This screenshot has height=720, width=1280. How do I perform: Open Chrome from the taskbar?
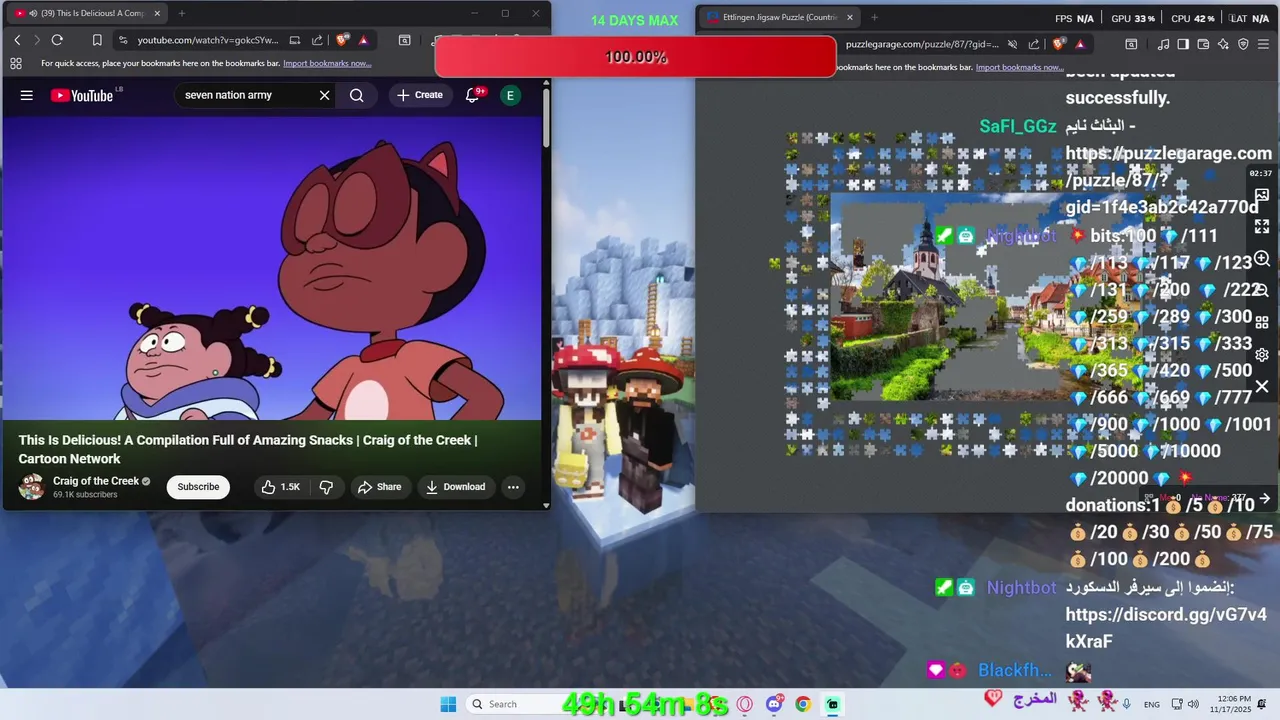[x=803, y=704]
